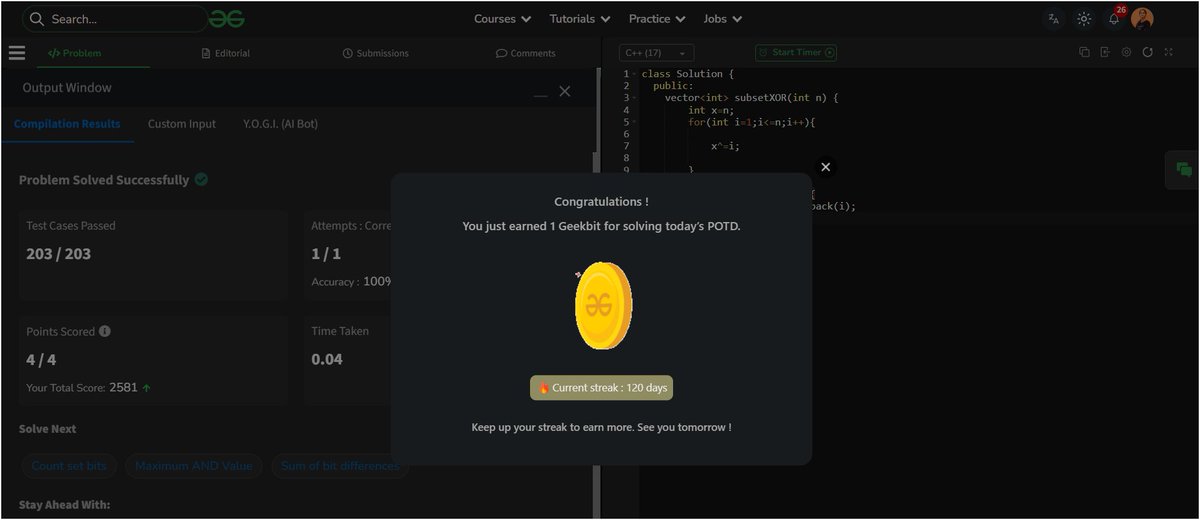Image resolution: width=1200 pixels, height=520 pixels.
Task: Close the Congratulations popup with the X
Action: 825,167
